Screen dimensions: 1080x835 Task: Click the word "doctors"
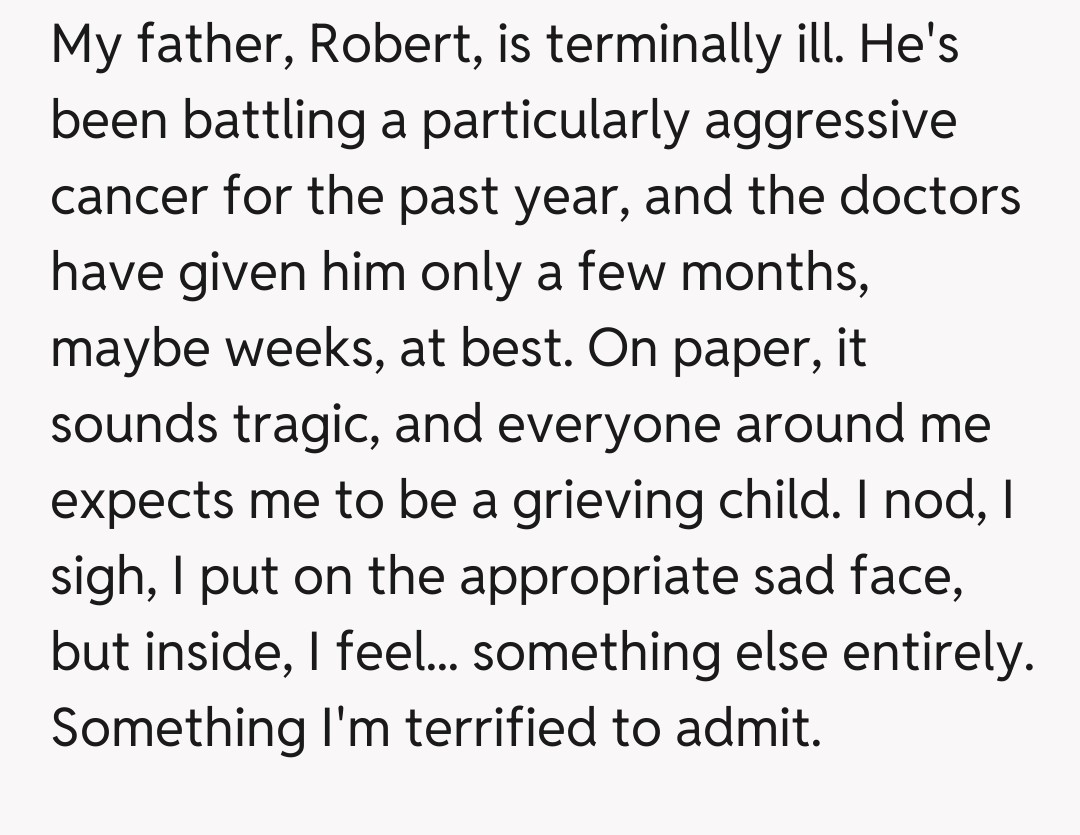point(930,196)
